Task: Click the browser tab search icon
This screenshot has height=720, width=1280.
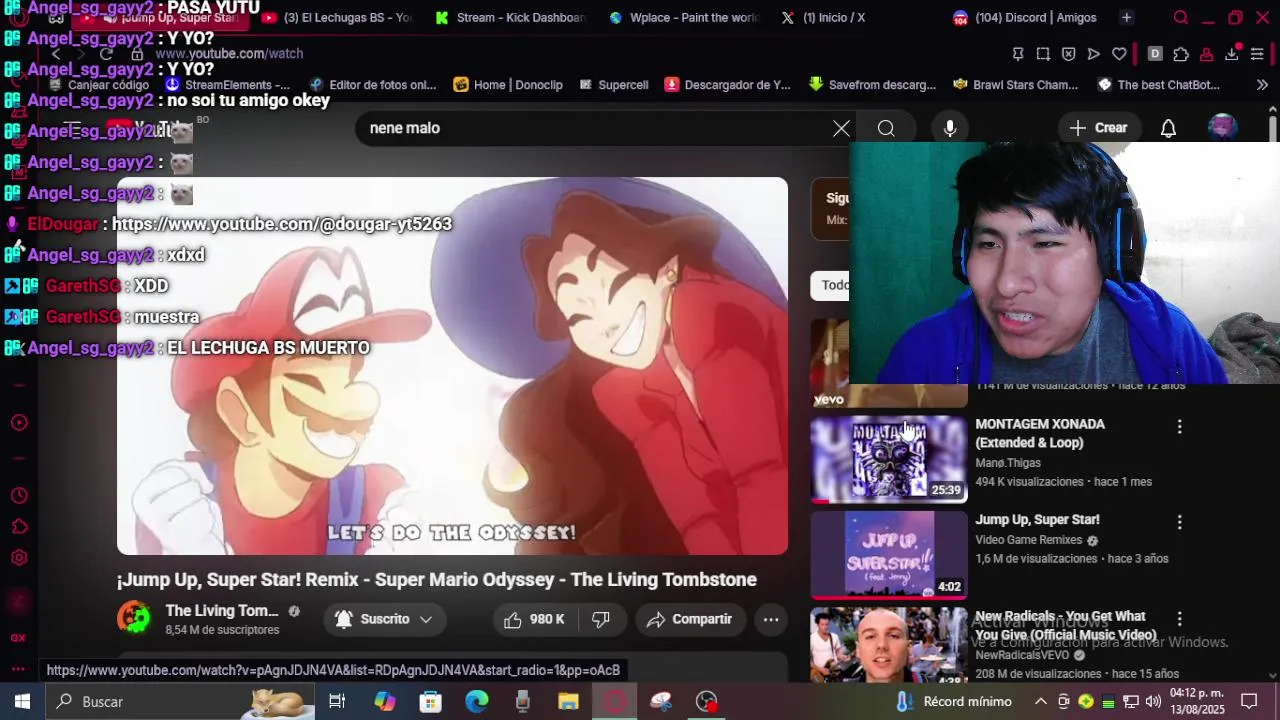Action: (1181, 18)
